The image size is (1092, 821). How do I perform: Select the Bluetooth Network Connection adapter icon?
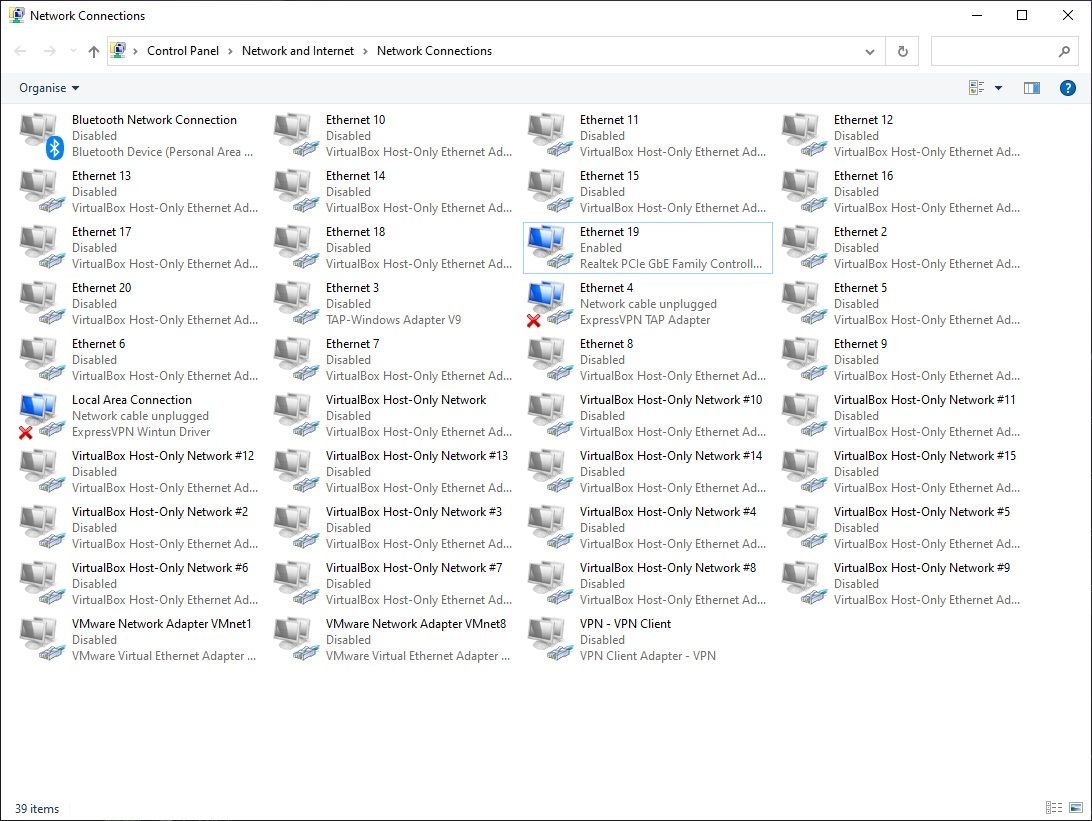point(41,135)
